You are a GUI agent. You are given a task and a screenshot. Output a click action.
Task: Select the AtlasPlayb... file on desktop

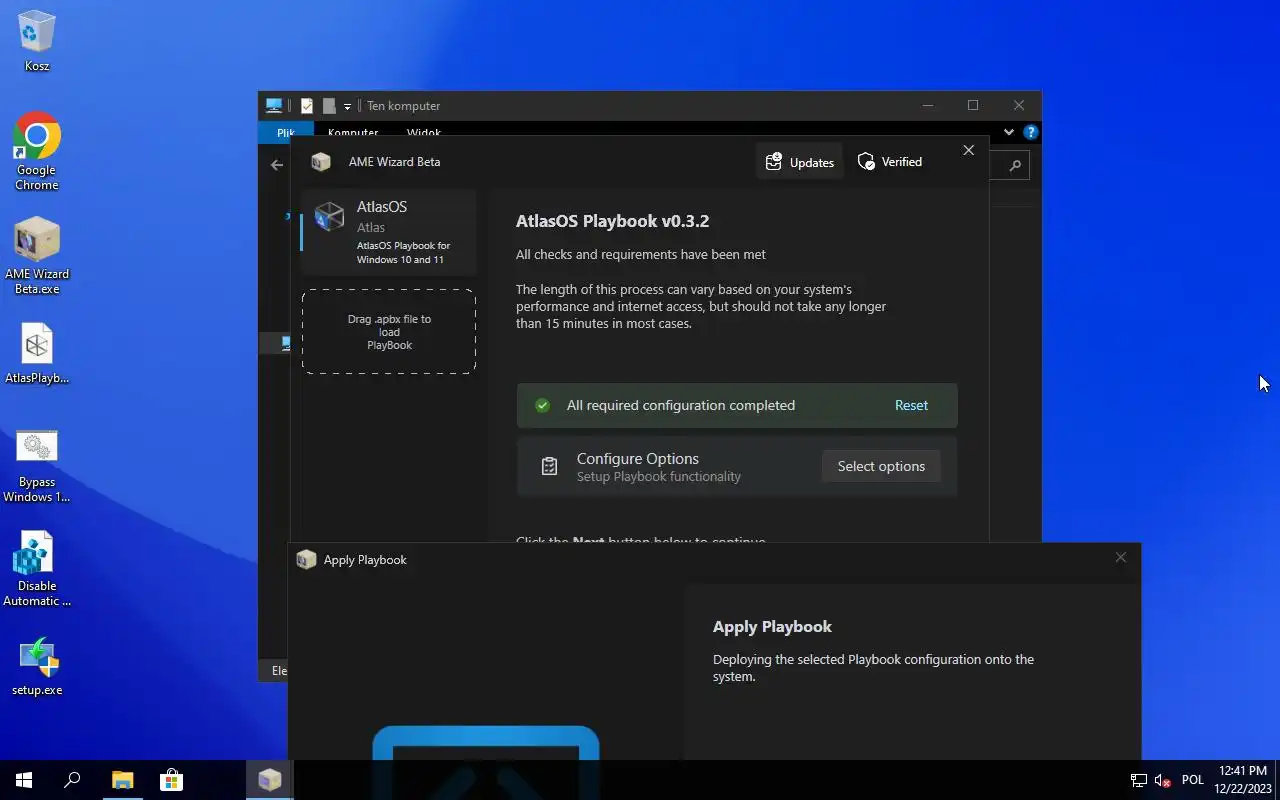click(x=37, y=354)
